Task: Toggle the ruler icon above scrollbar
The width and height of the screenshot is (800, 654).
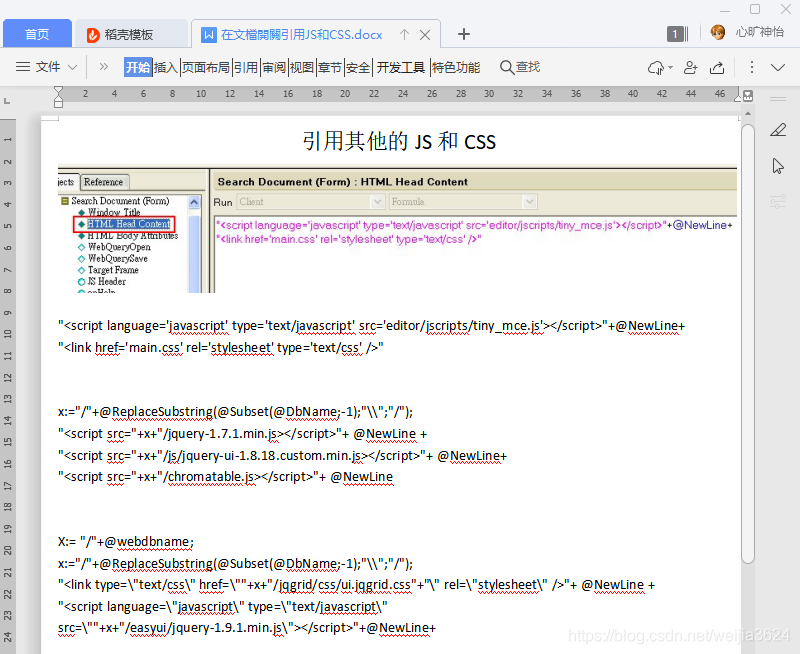Action: 748,95
